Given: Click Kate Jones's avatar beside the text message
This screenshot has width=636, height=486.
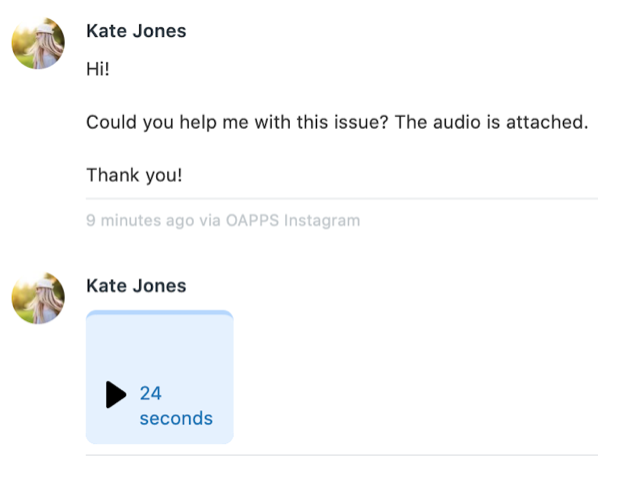Looking at the screenshot, I should click(x=38, y=43).
